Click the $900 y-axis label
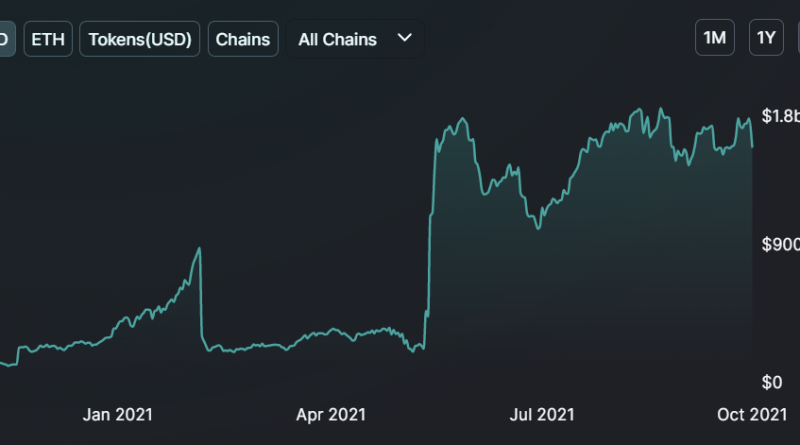This screenshot has width=800, height=445. [x=780, y=245]
